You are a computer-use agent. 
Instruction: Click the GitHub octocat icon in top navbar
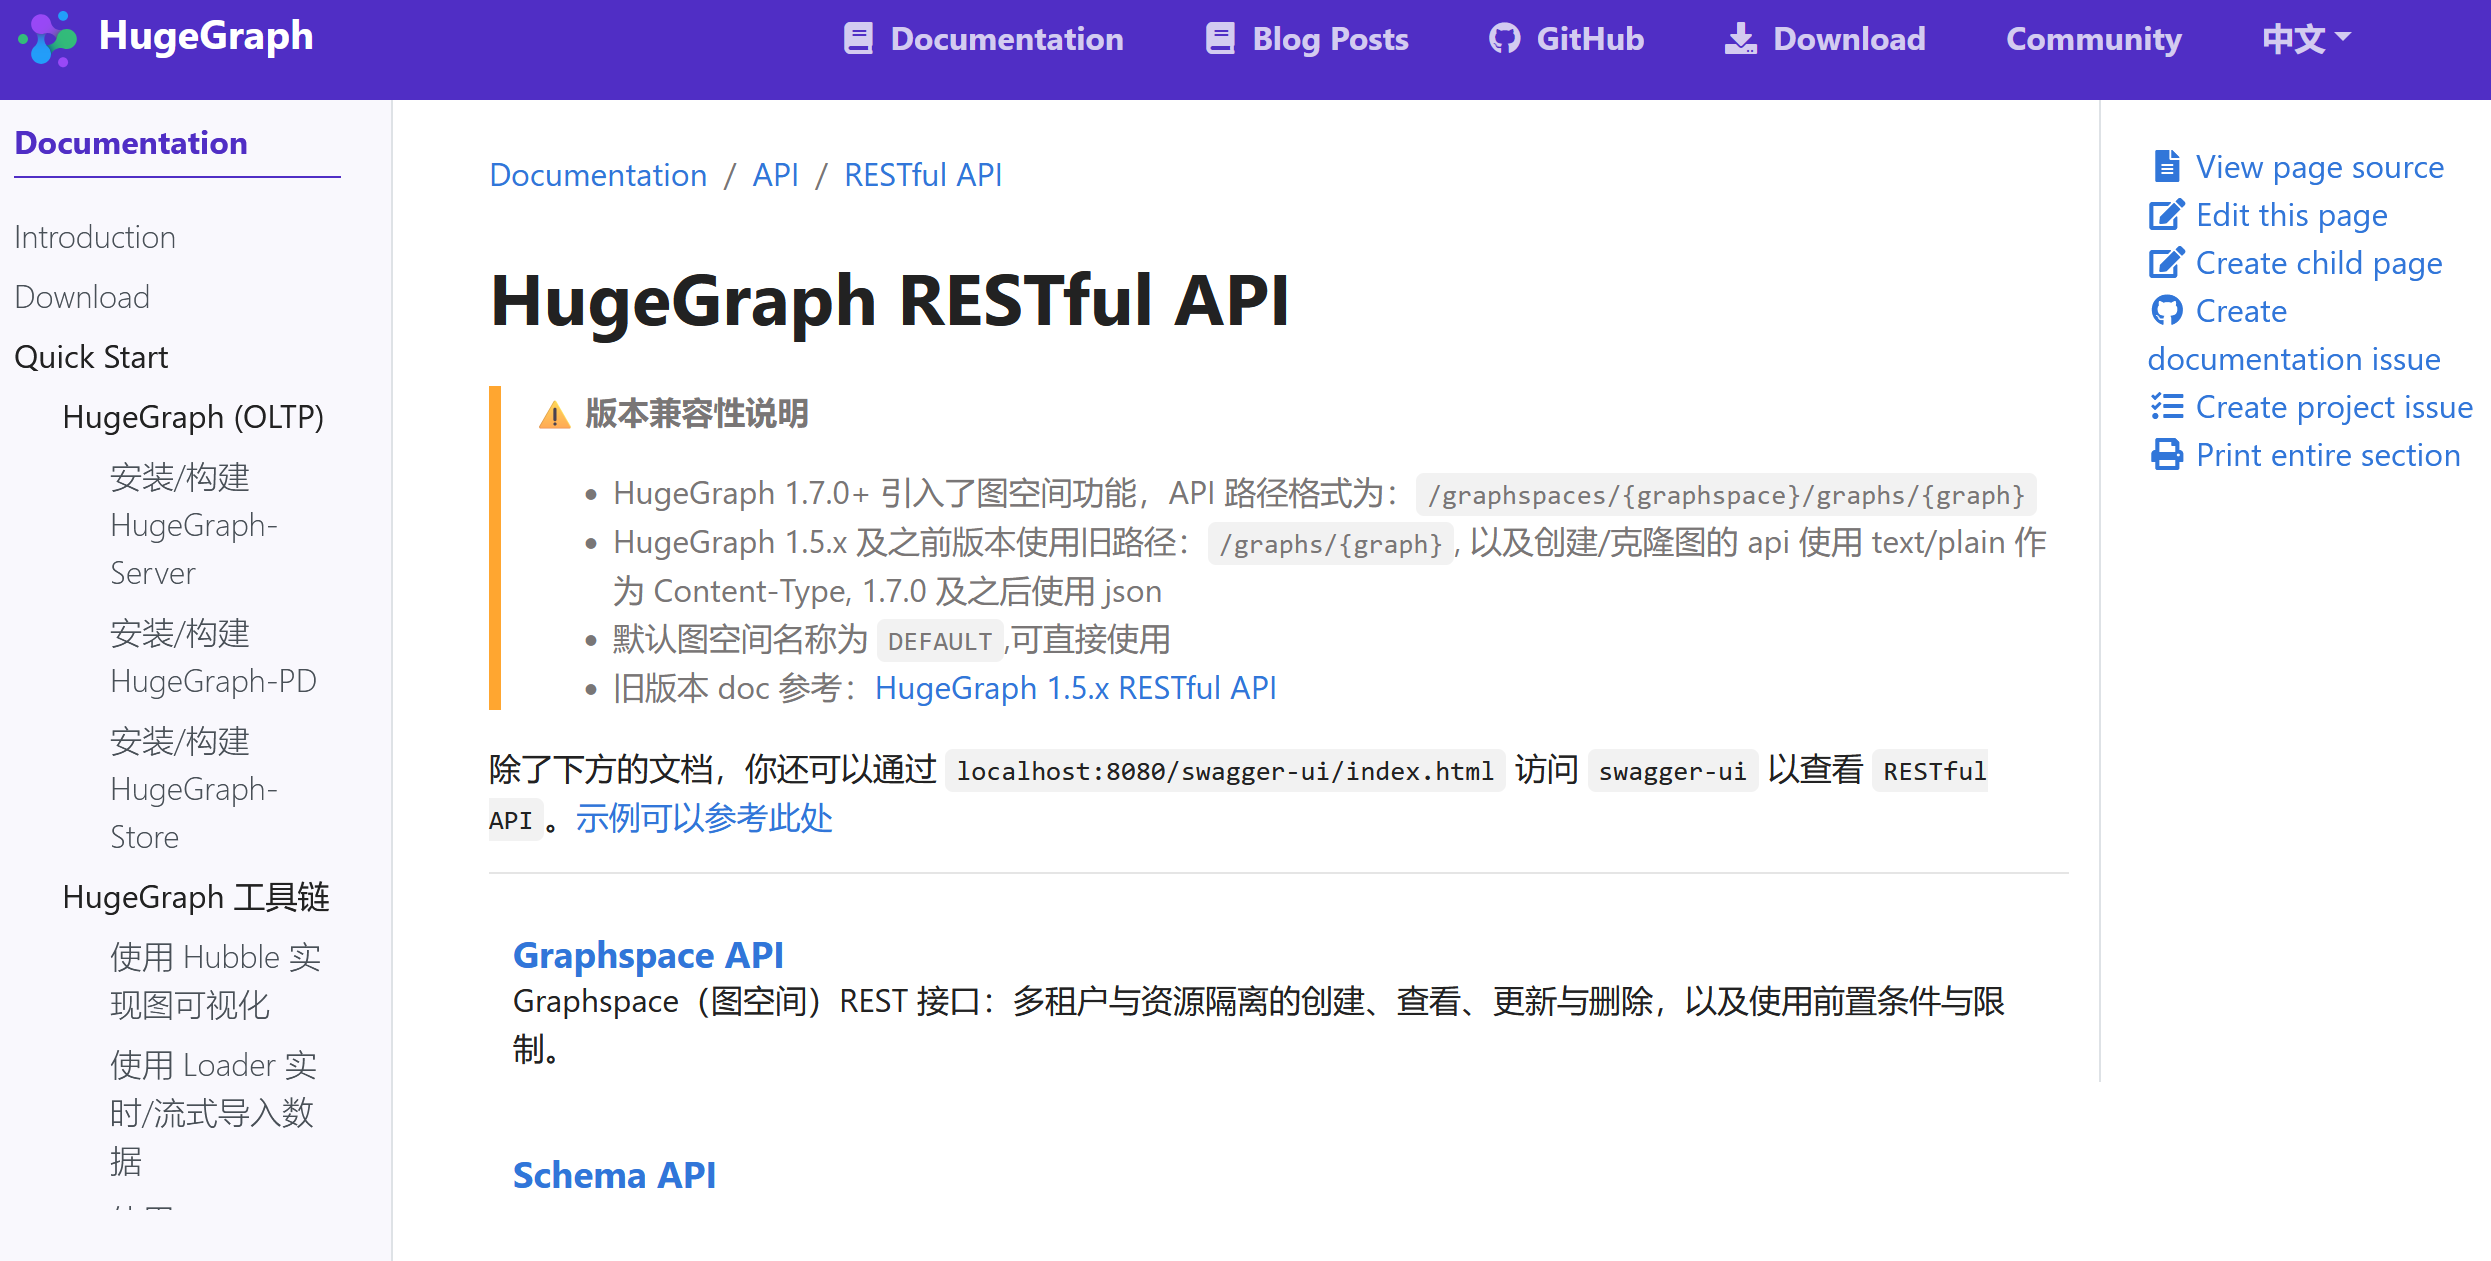1504,39
